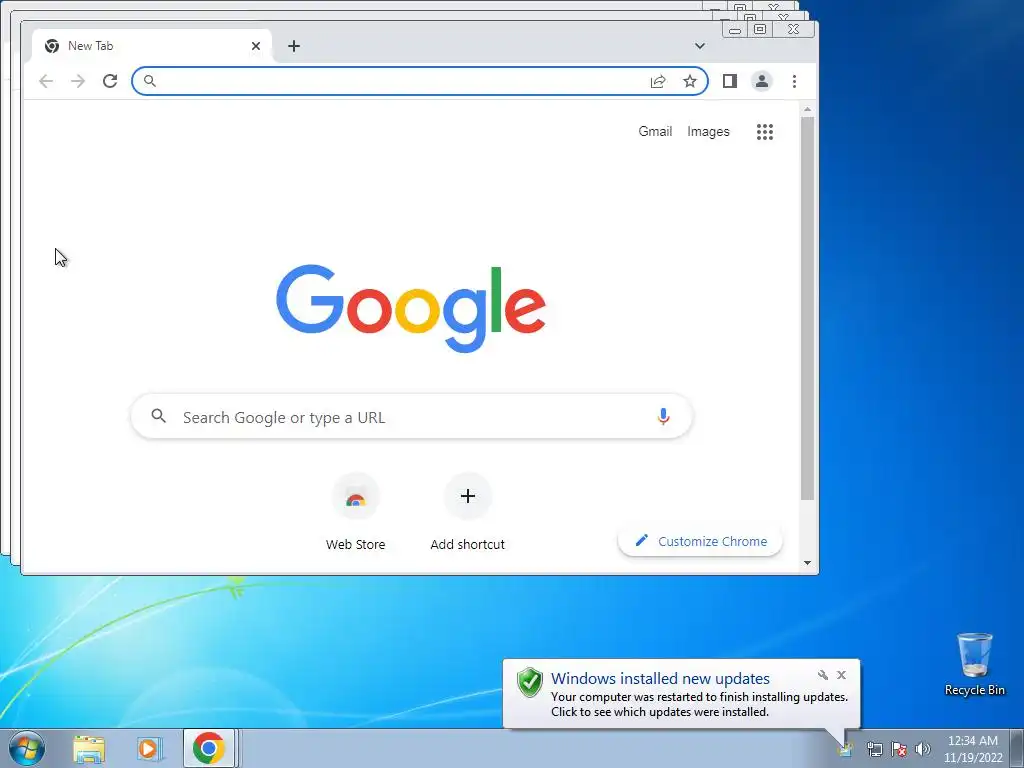Open the Chrome three-dot menu

pos(794,81)
